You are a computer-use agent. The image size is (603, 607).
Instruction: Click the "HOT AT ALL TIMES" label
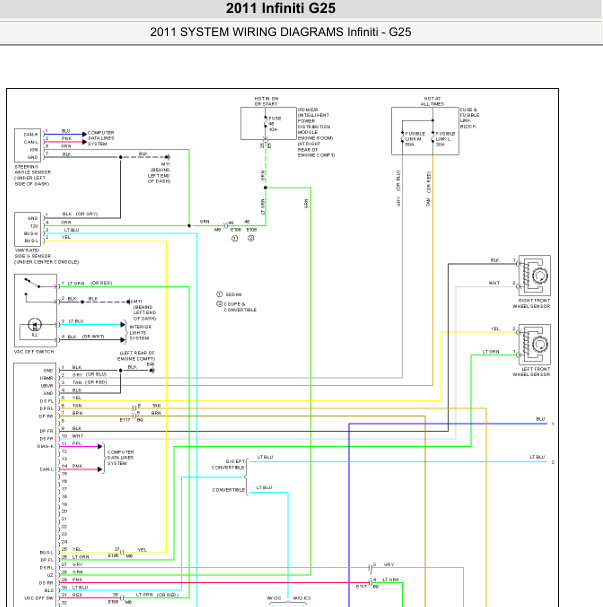click(432, 101)
